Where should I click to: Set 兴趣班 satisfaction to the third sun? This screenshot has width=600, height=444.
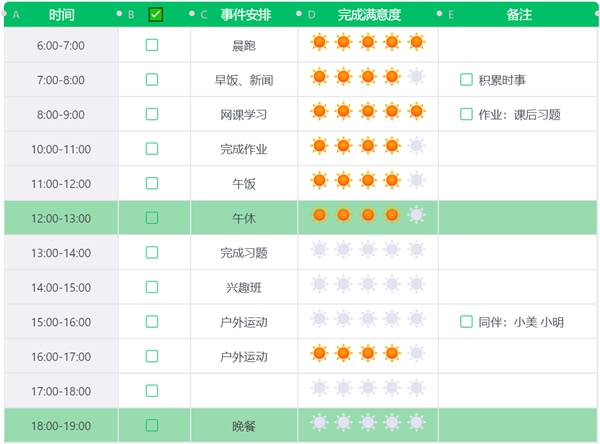coord(368,285)
